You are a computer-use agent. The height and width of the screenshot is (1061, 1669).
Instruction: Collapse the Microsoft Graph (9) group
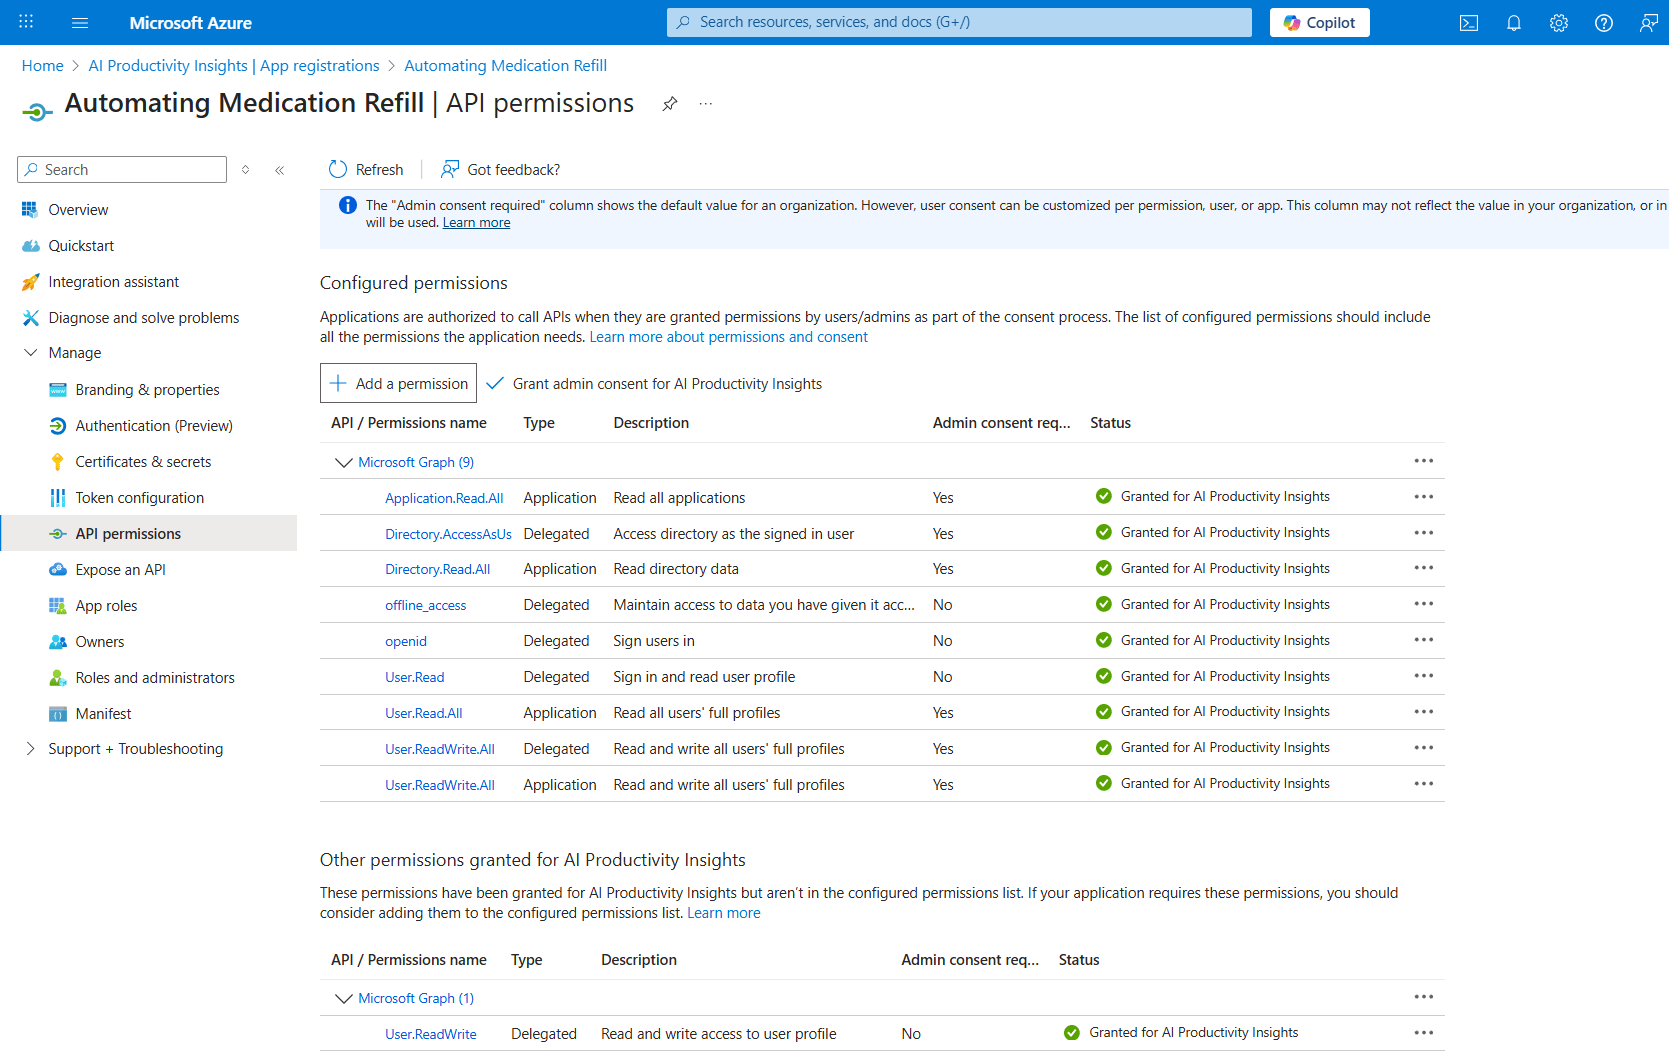tap(343, 462)
